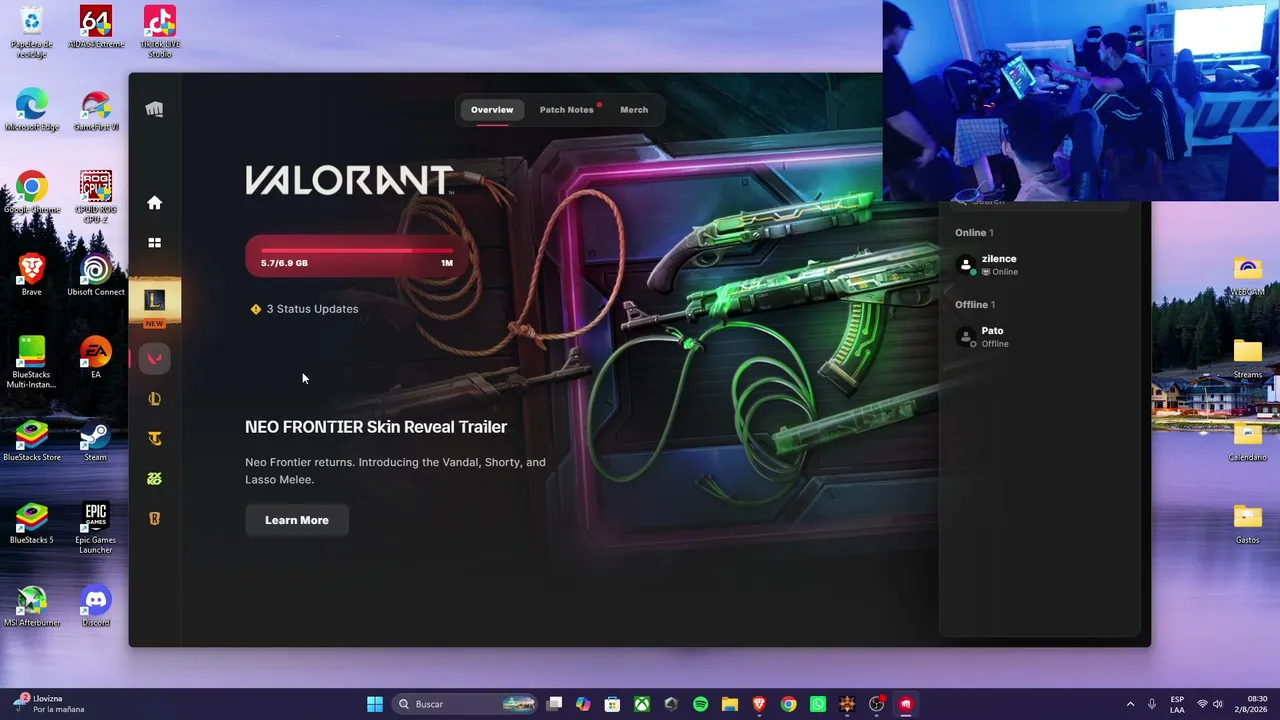Select the Streams folder on the desktop
Screen dimensions: 1280x720
click(1248, 358)
